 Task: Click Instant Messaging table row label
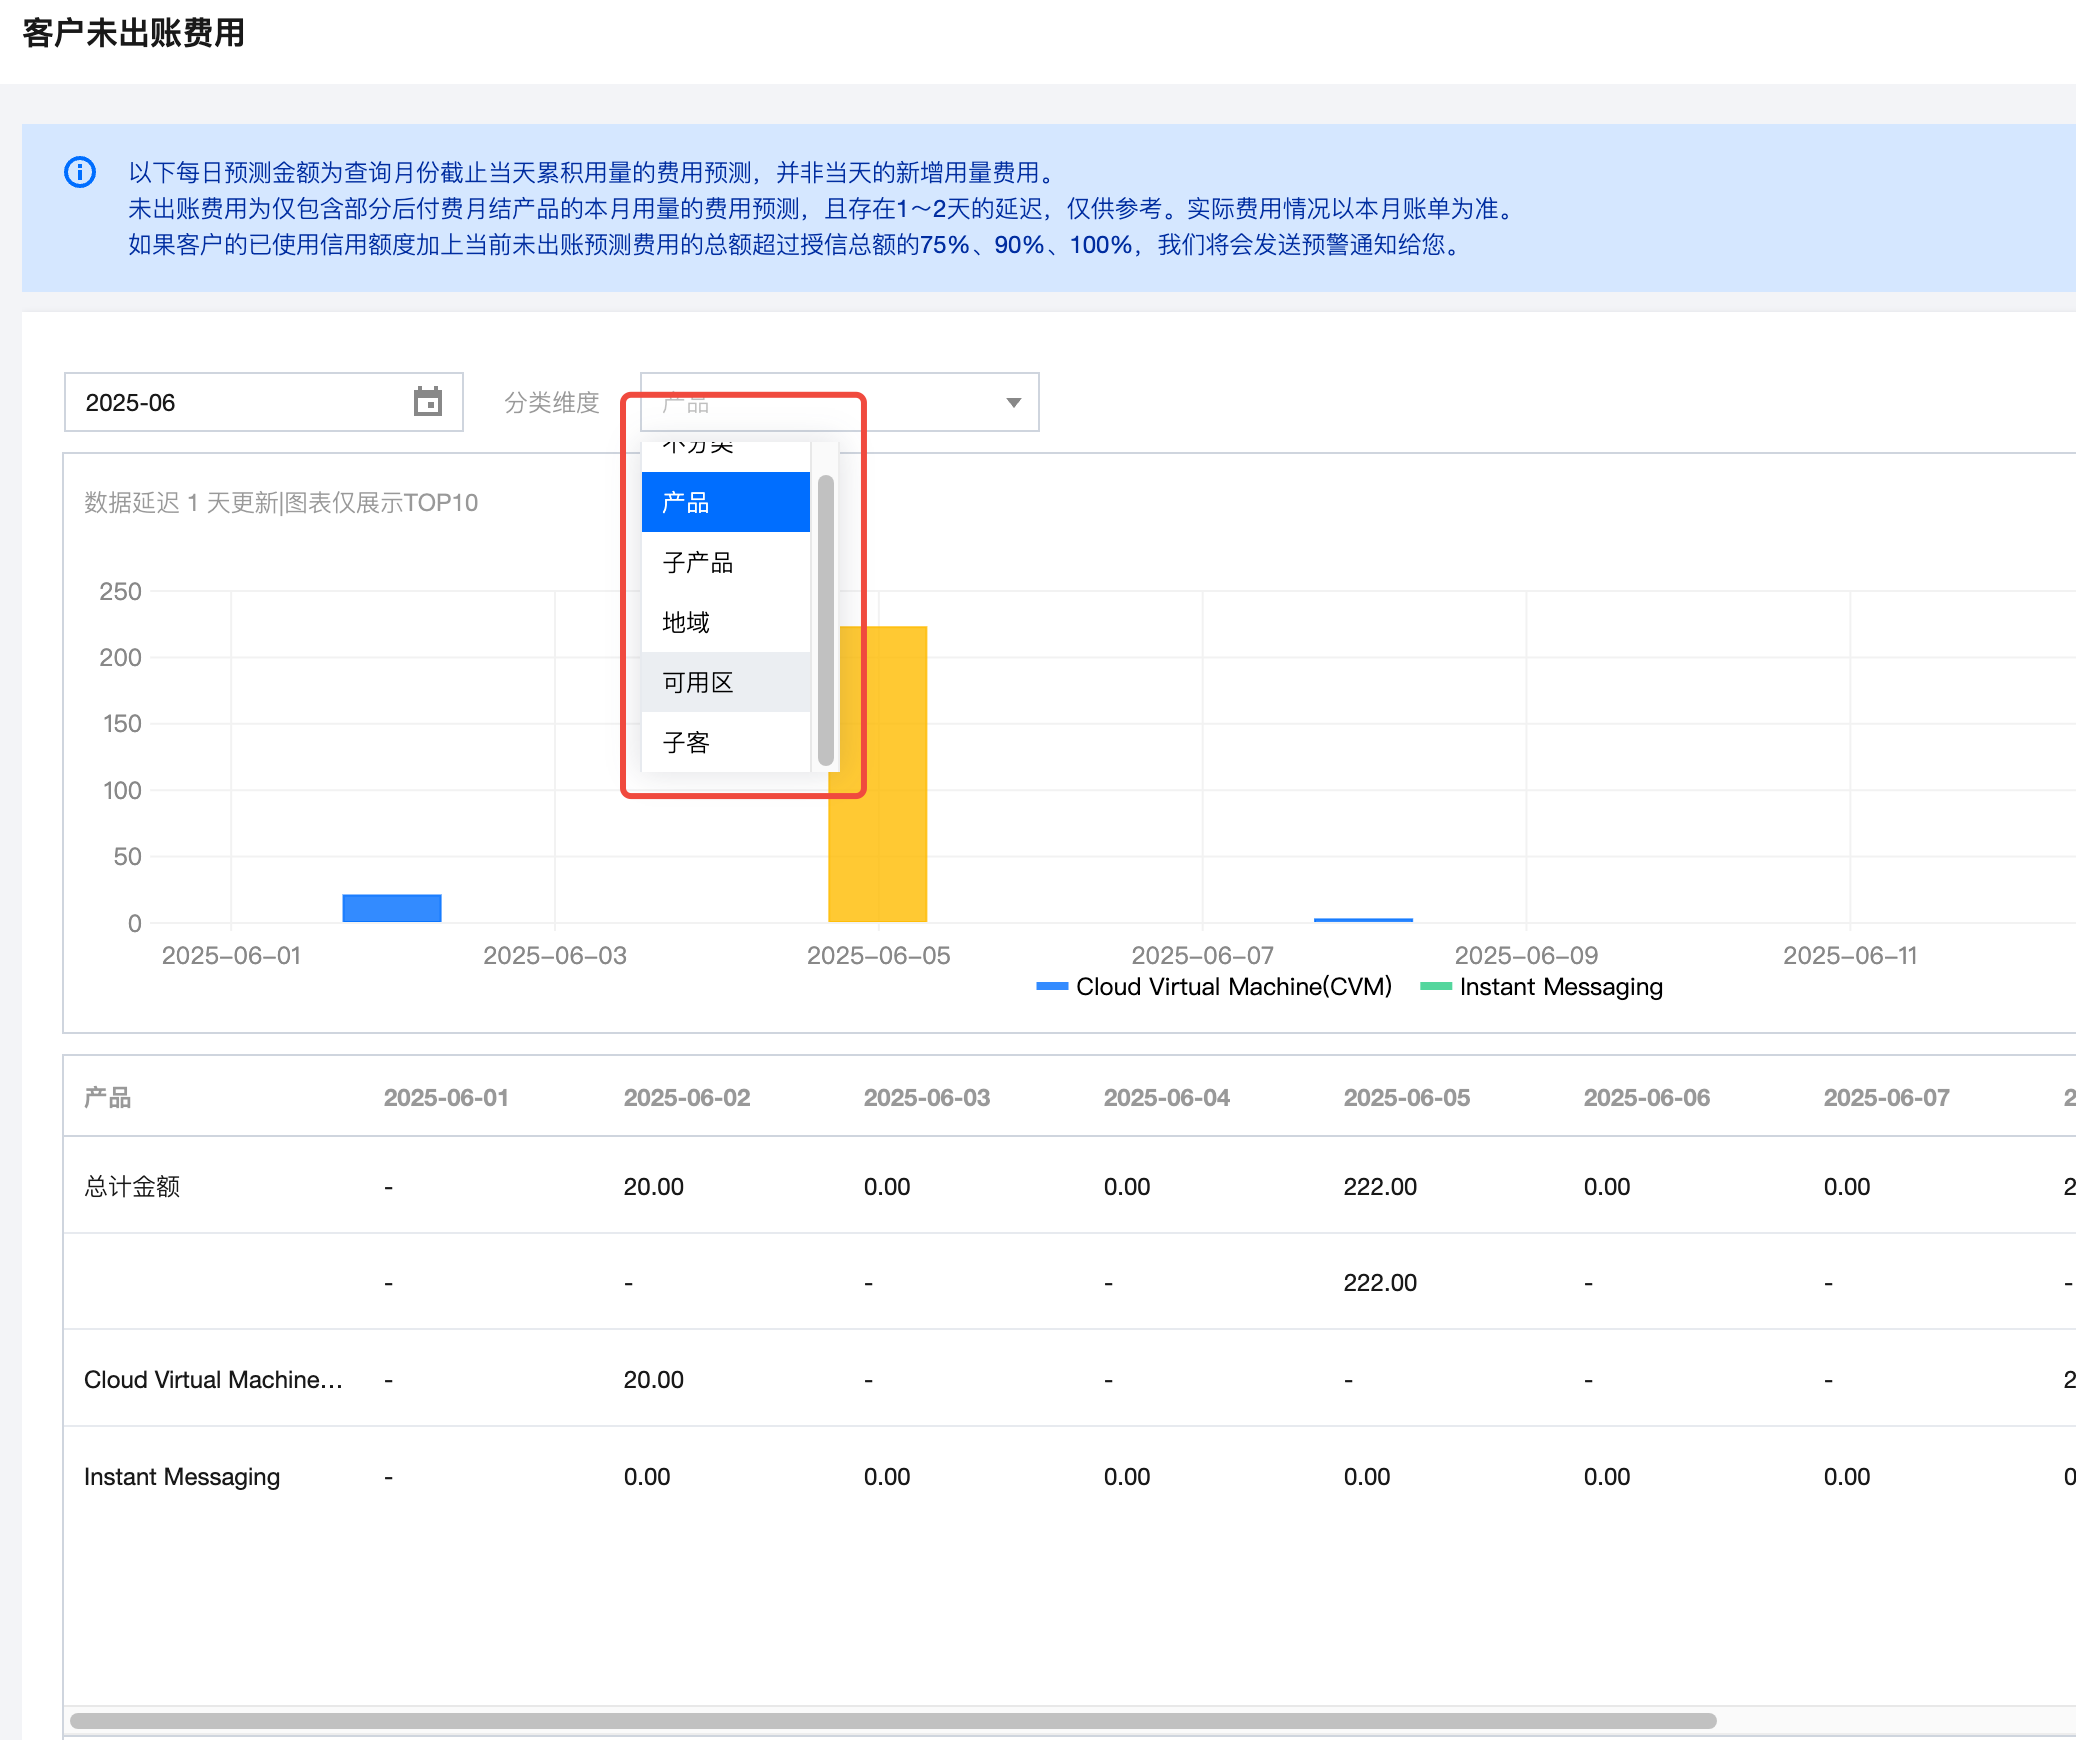[x=182, y=1477]
